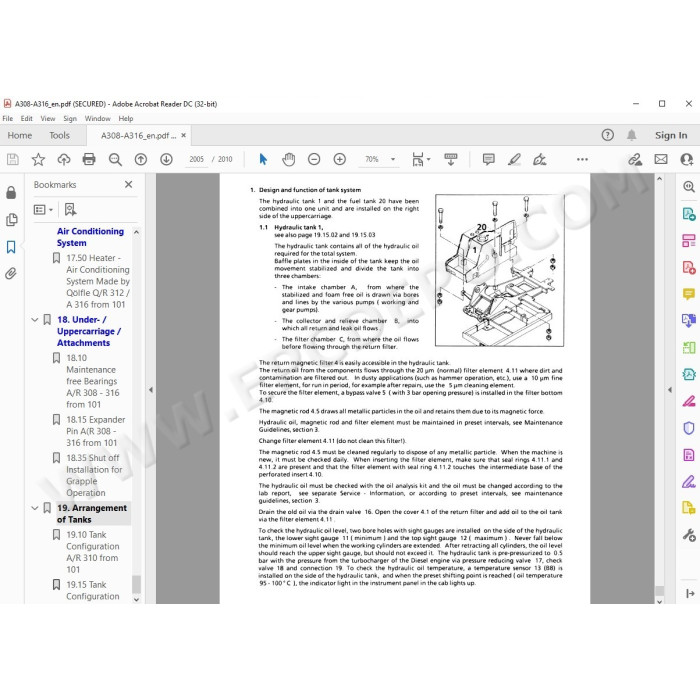
Task: Open the Help menu
Action: pos(126,118)
